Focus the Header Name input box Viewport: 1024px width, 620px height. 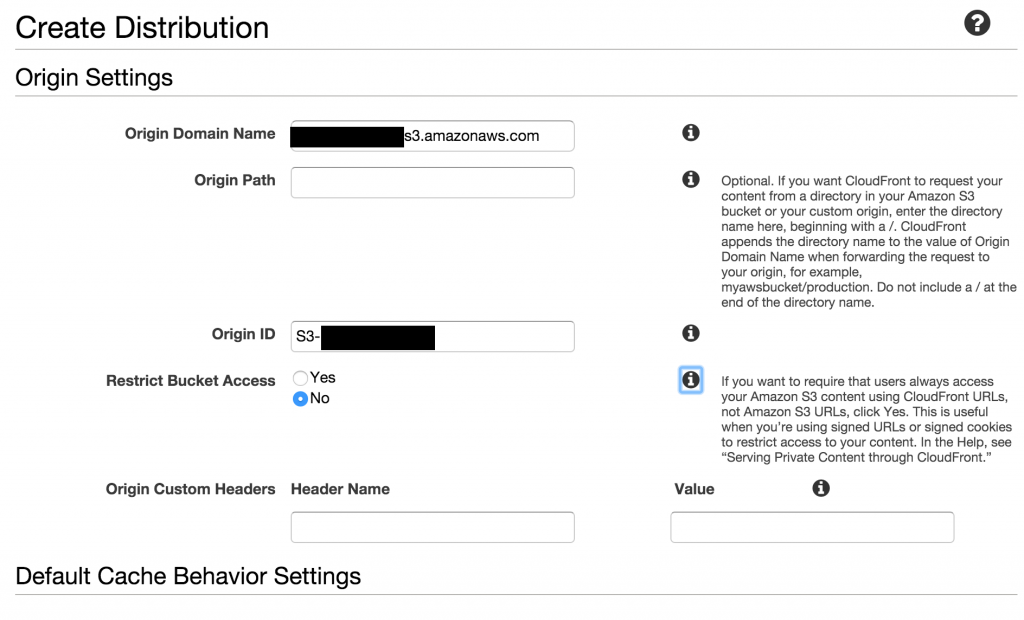coord(432,527)
